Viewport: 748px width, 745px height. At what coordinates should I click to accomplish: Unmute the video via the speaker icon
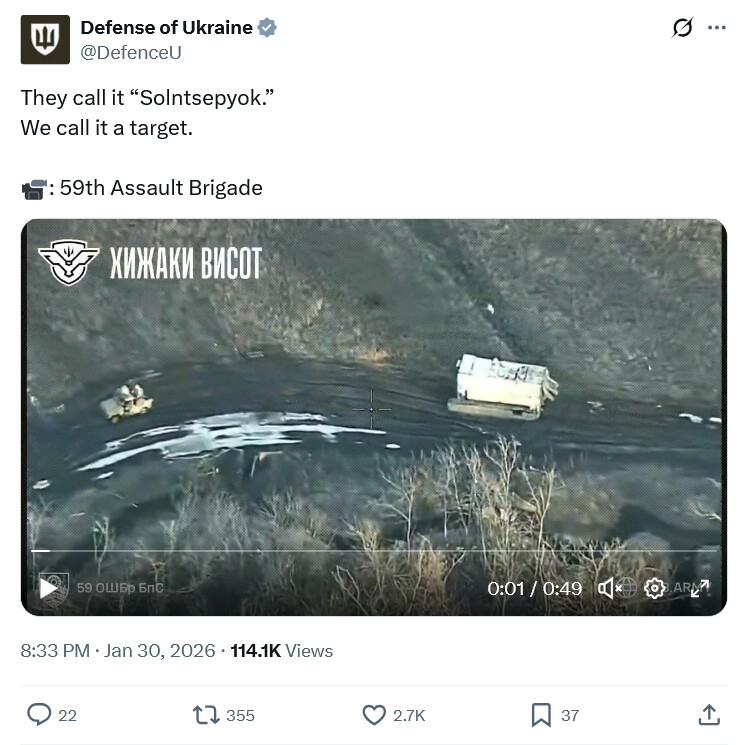(607, 588)
